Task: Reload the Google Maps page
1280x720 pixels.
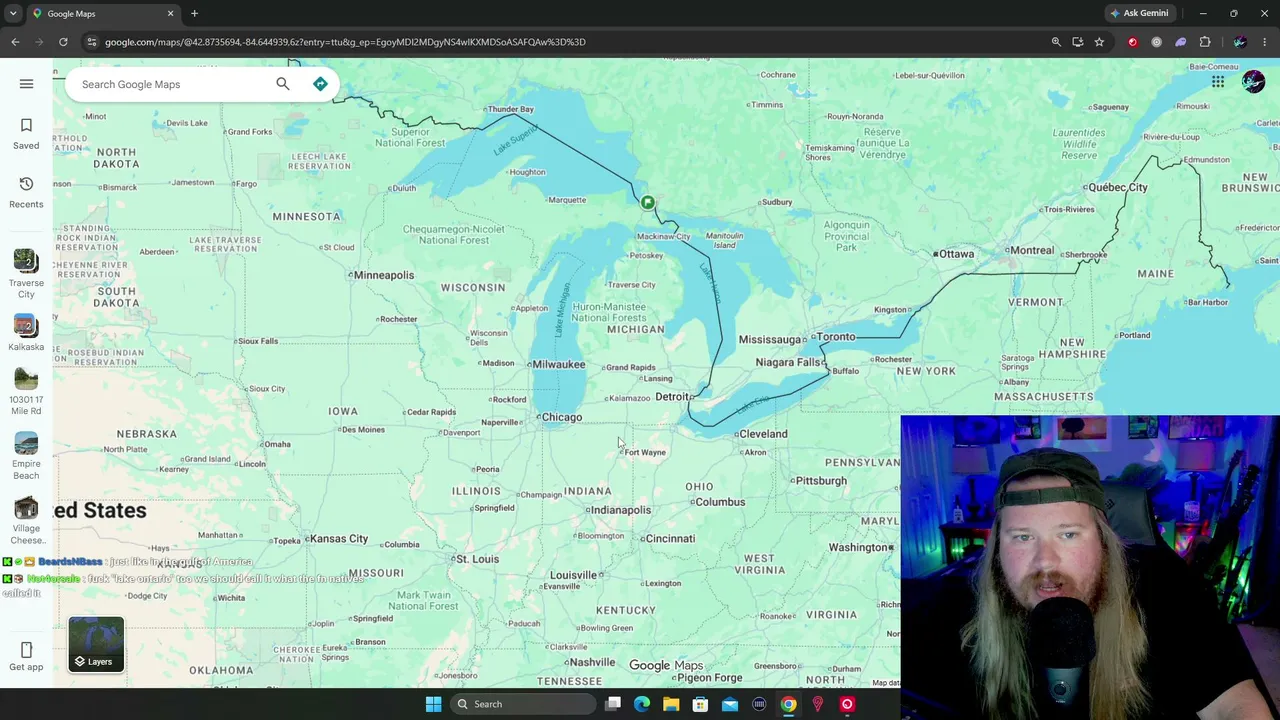Action: click(x=63, y=42)
